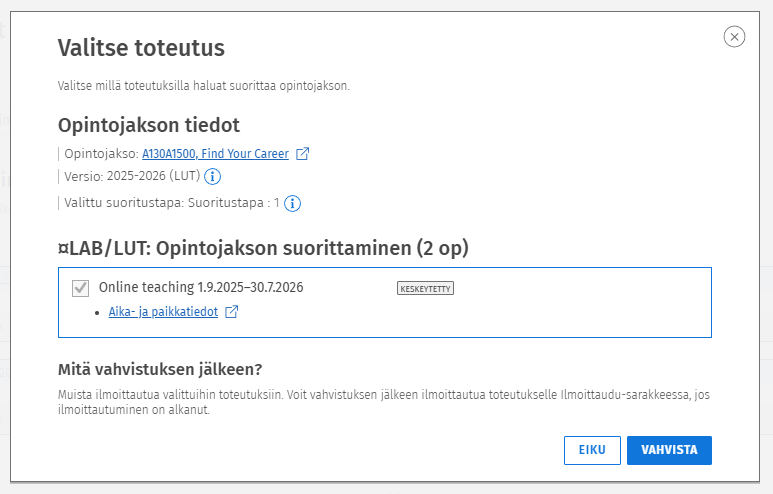Click the Valitse millä toteutuksilla instruction text
Image resolution: width=773 pixels, height=494 pixels.
204,86
